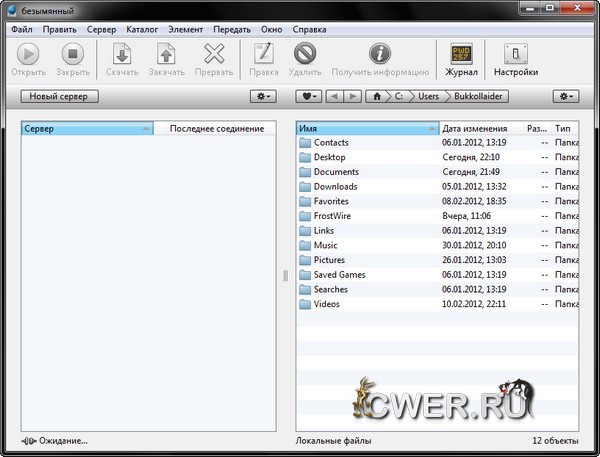Viewport: 600px width, 457px height.
Task: Click the Открыть (Open) toolbar icon
Action: point(28,55)
